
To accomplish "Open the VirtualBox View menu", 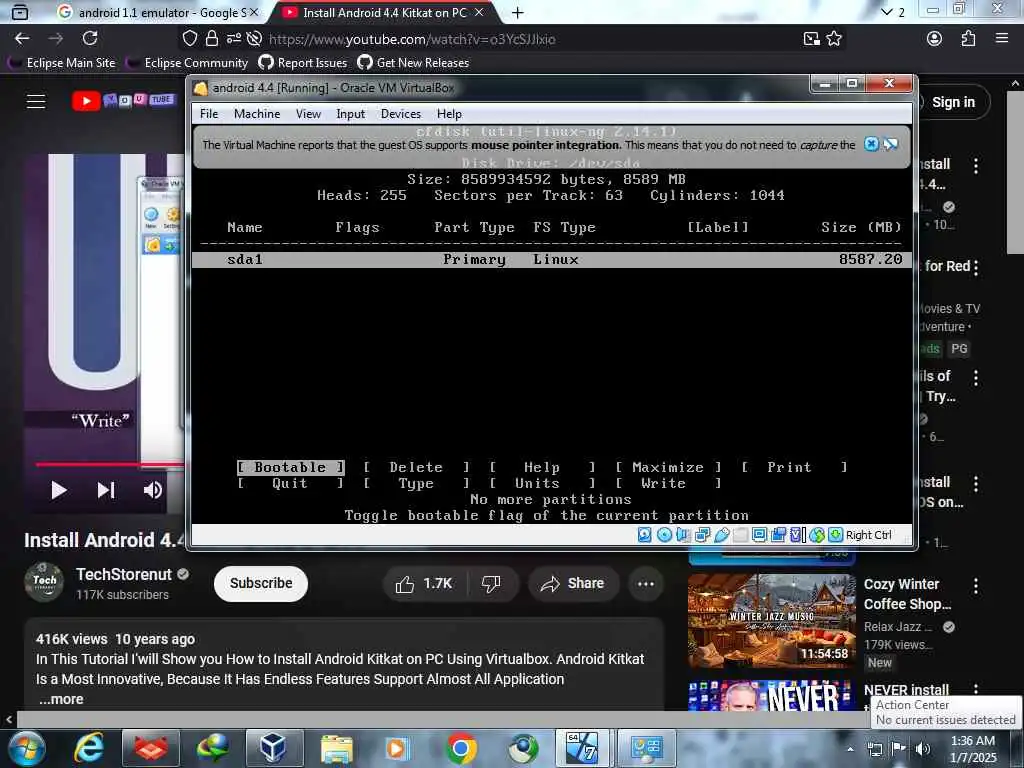I will coord(308,114).
